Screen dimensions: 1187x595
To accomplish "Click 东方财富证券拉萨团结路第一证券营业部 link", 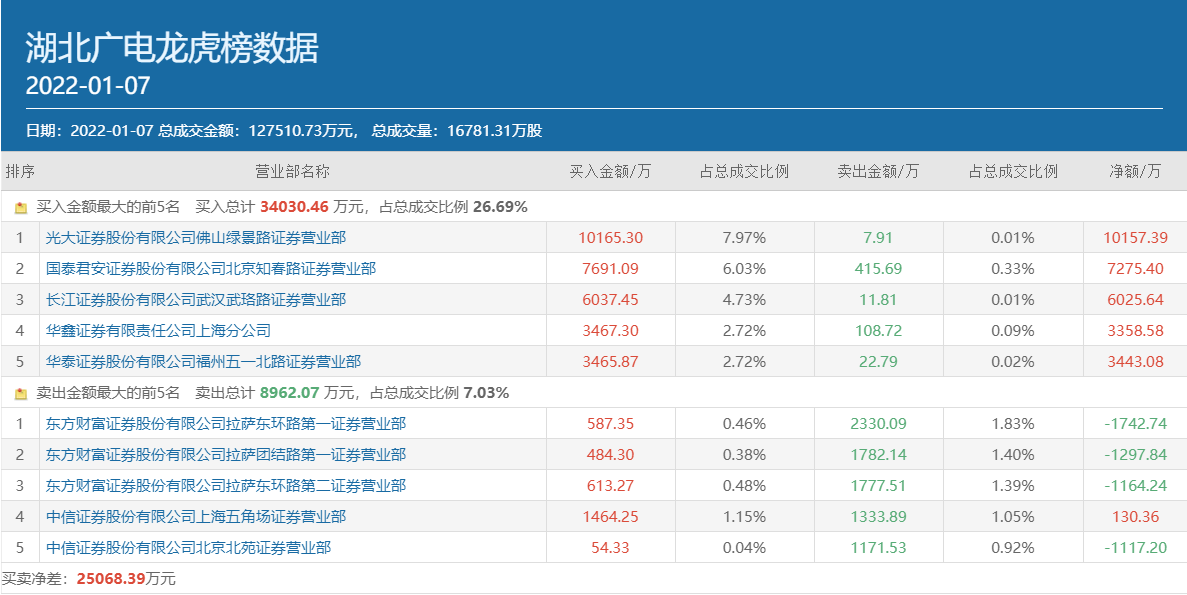I will (226, 455).
